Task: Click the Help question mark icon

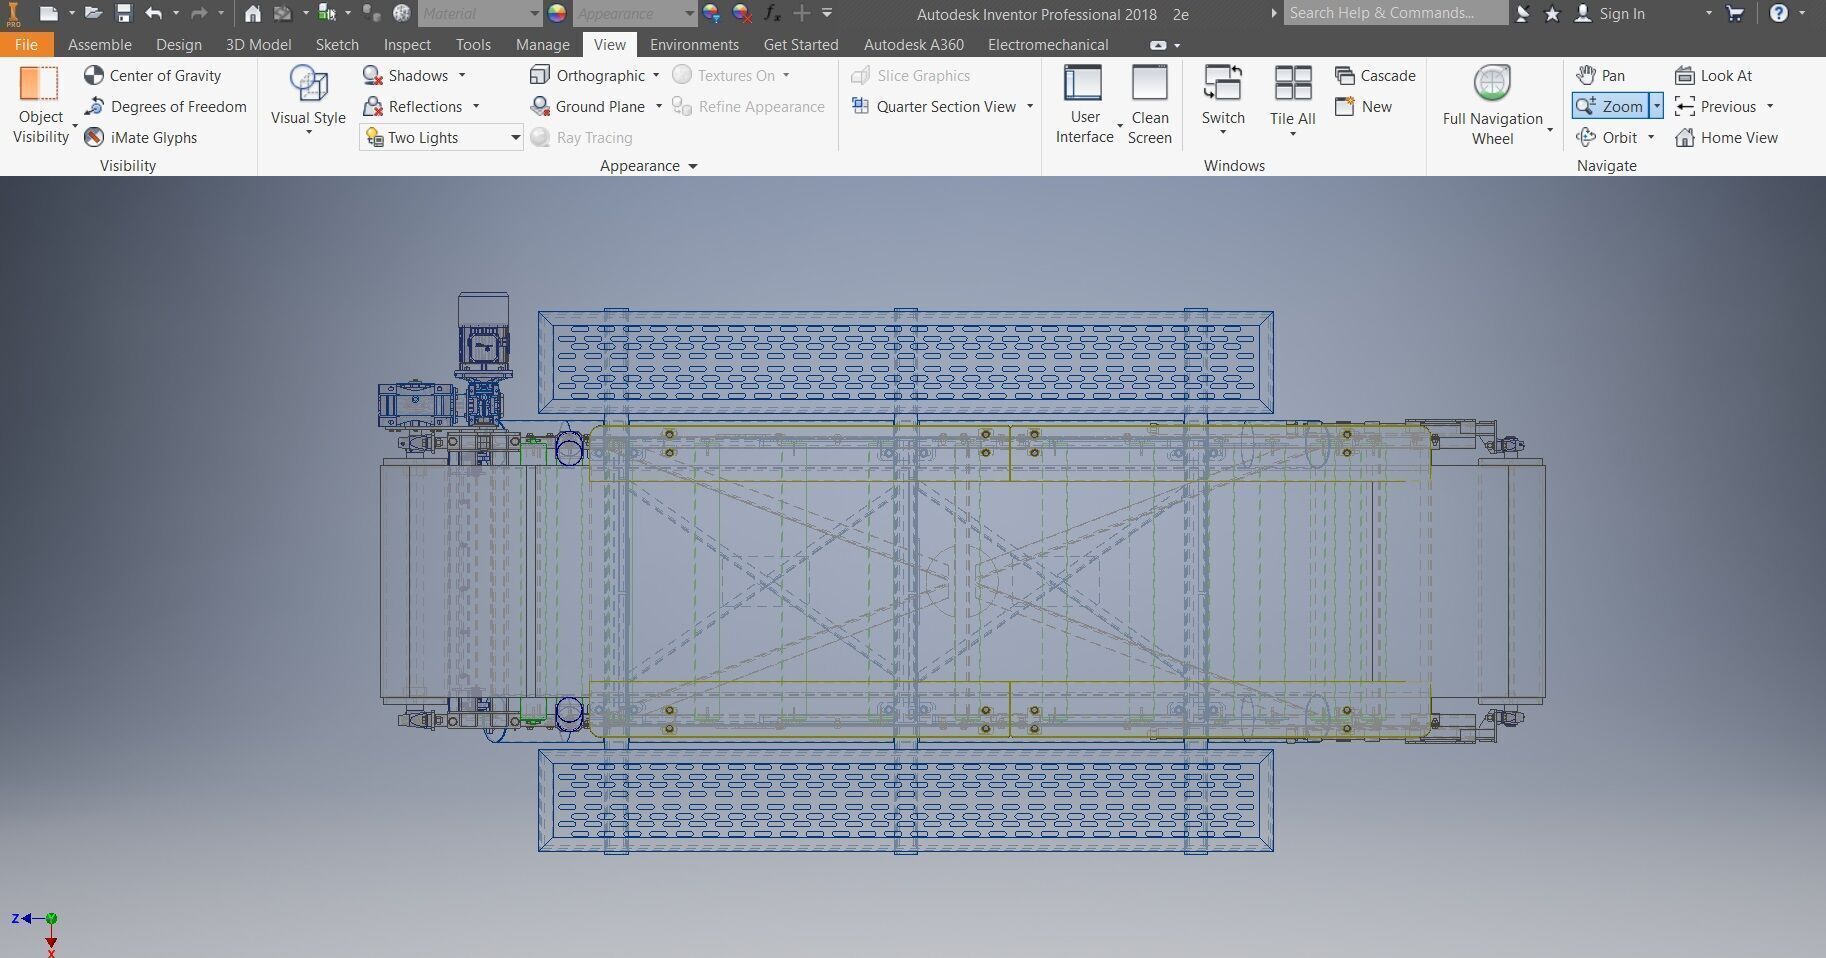Action: pyautogui.click(x=1779, y=13)
